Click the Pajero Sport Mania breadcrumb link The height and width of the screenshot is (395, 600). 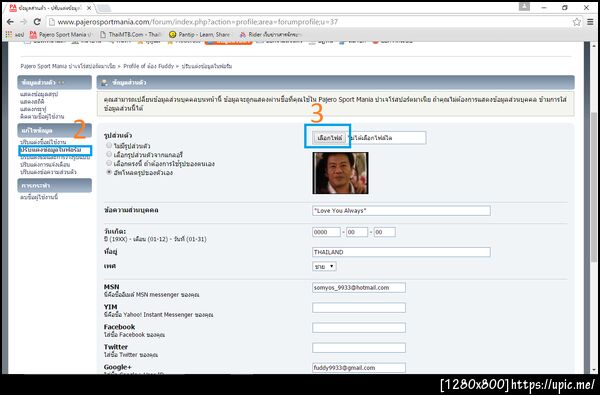(68, 66)
